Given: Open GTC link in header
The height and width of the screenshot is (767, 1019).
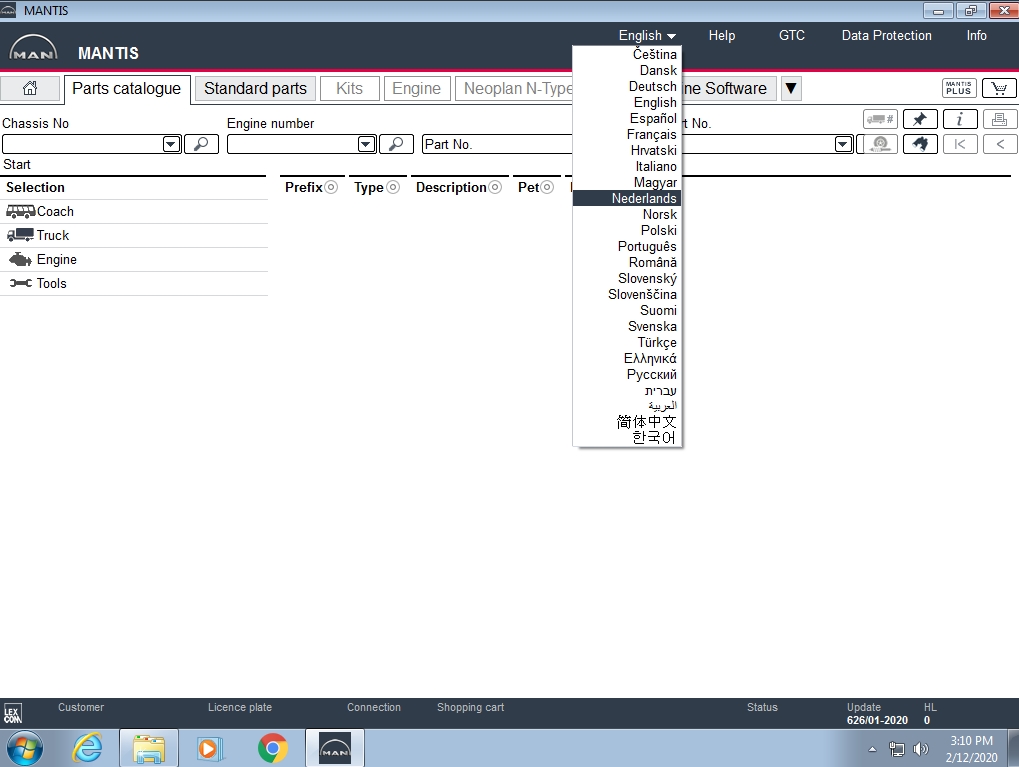Looking at the screenshot, I should pyautogui.click(x=792, y=36).
